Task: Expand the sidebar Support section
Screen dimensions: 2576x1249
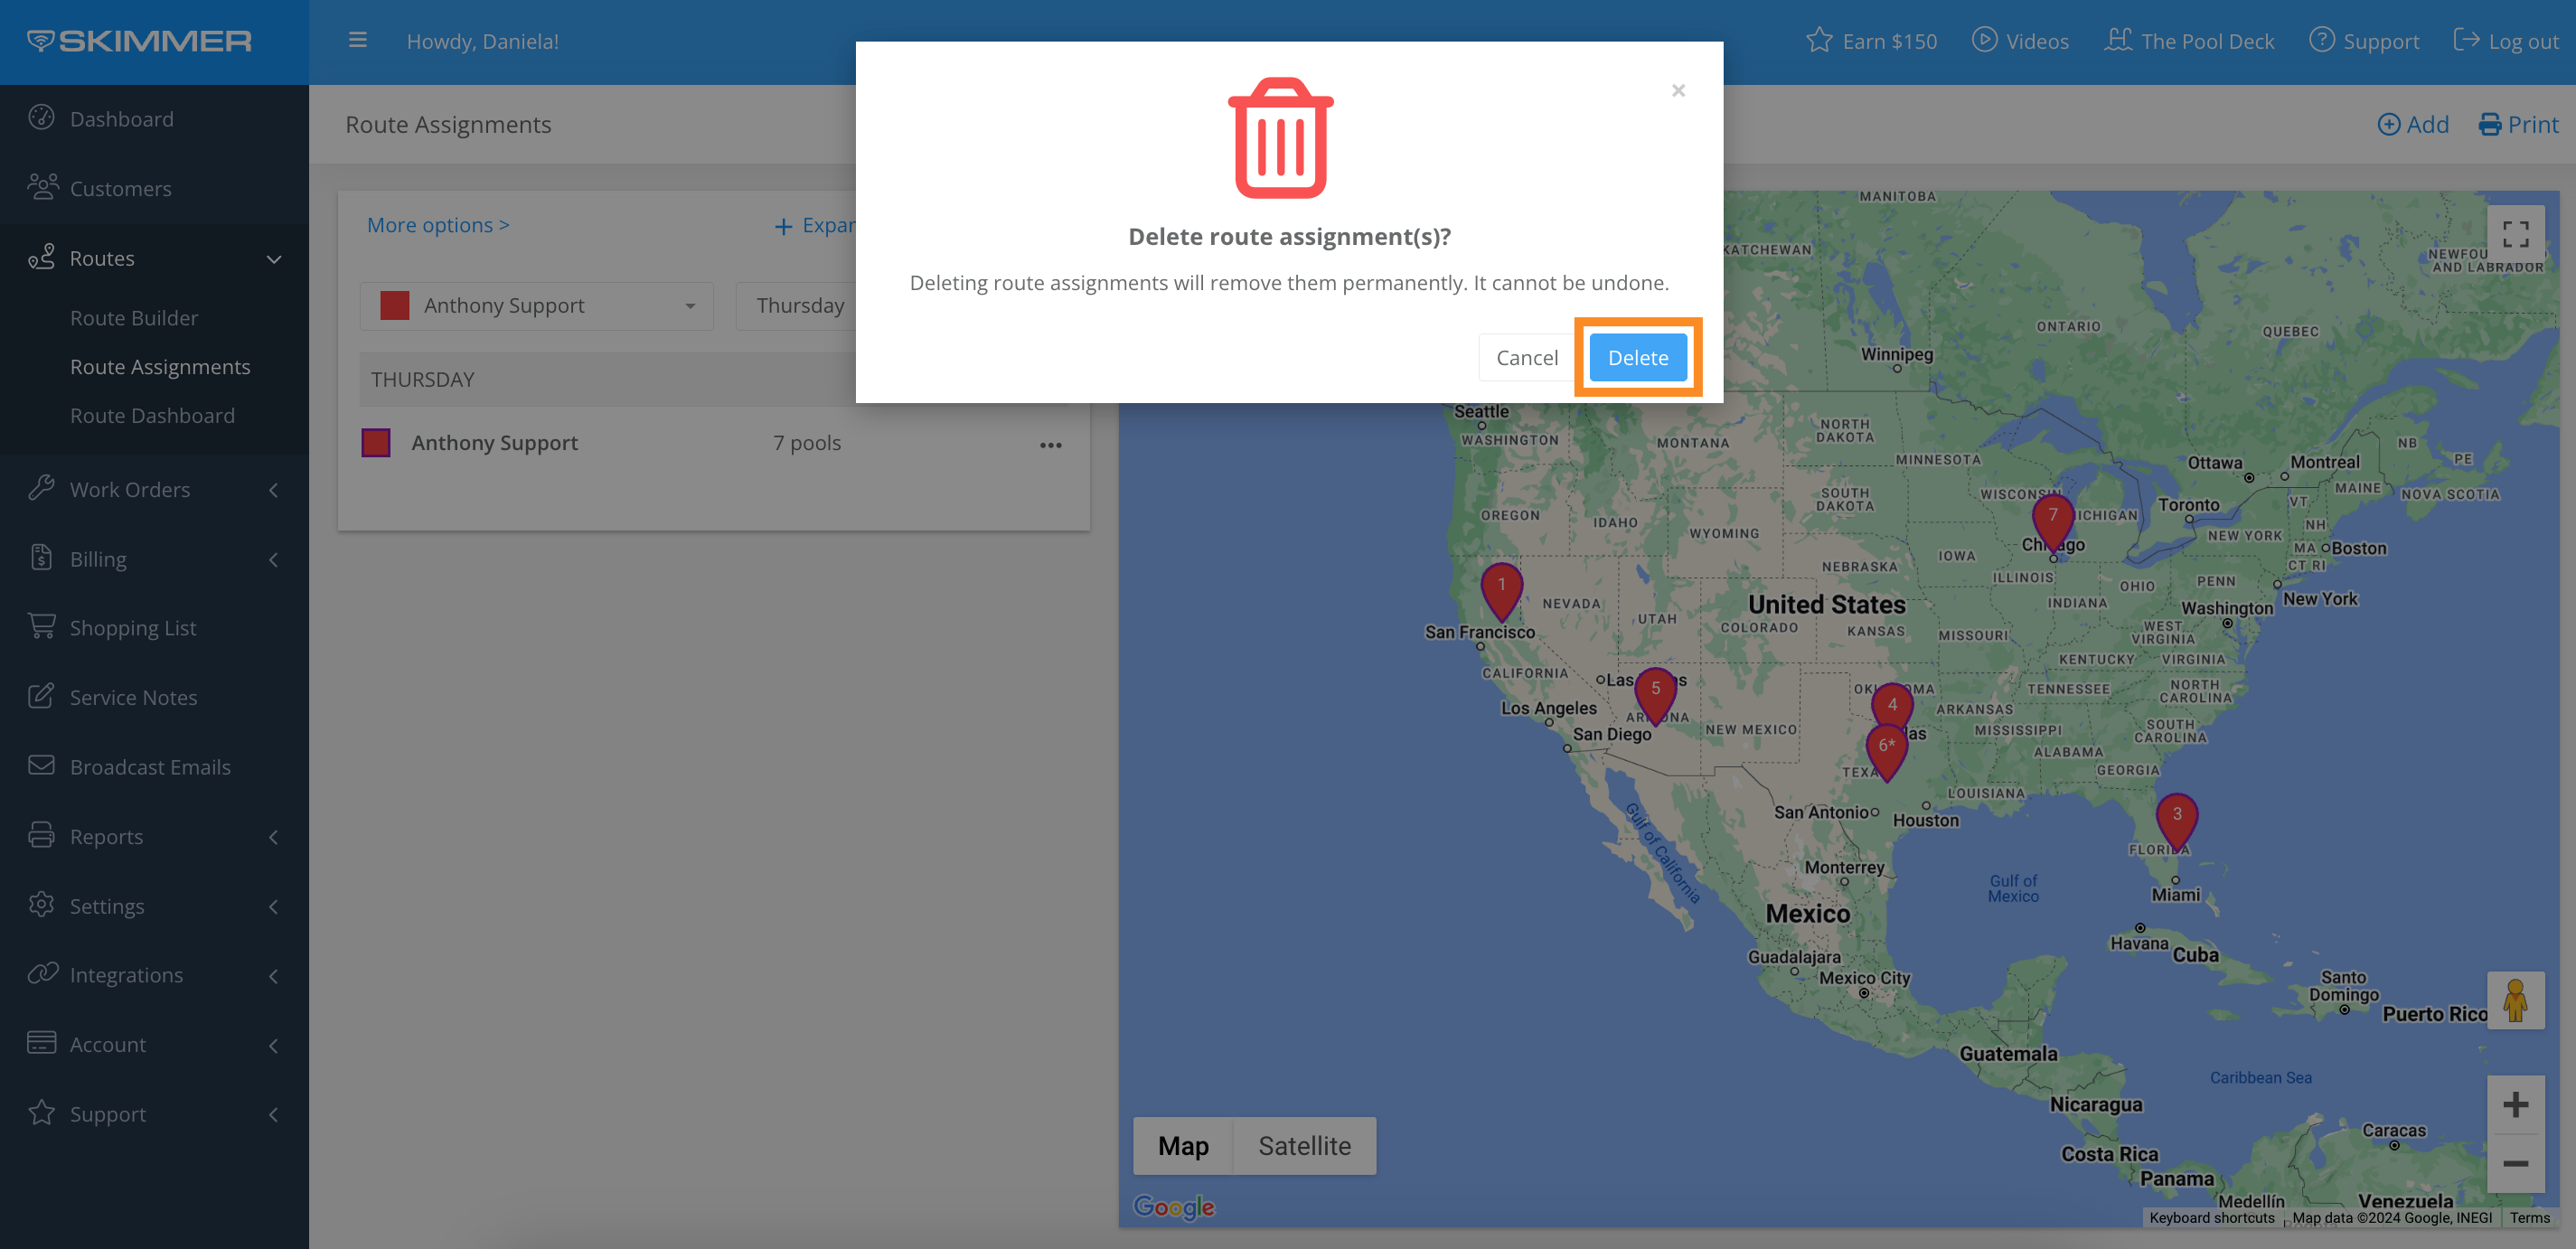Action: click(154, 1113)
